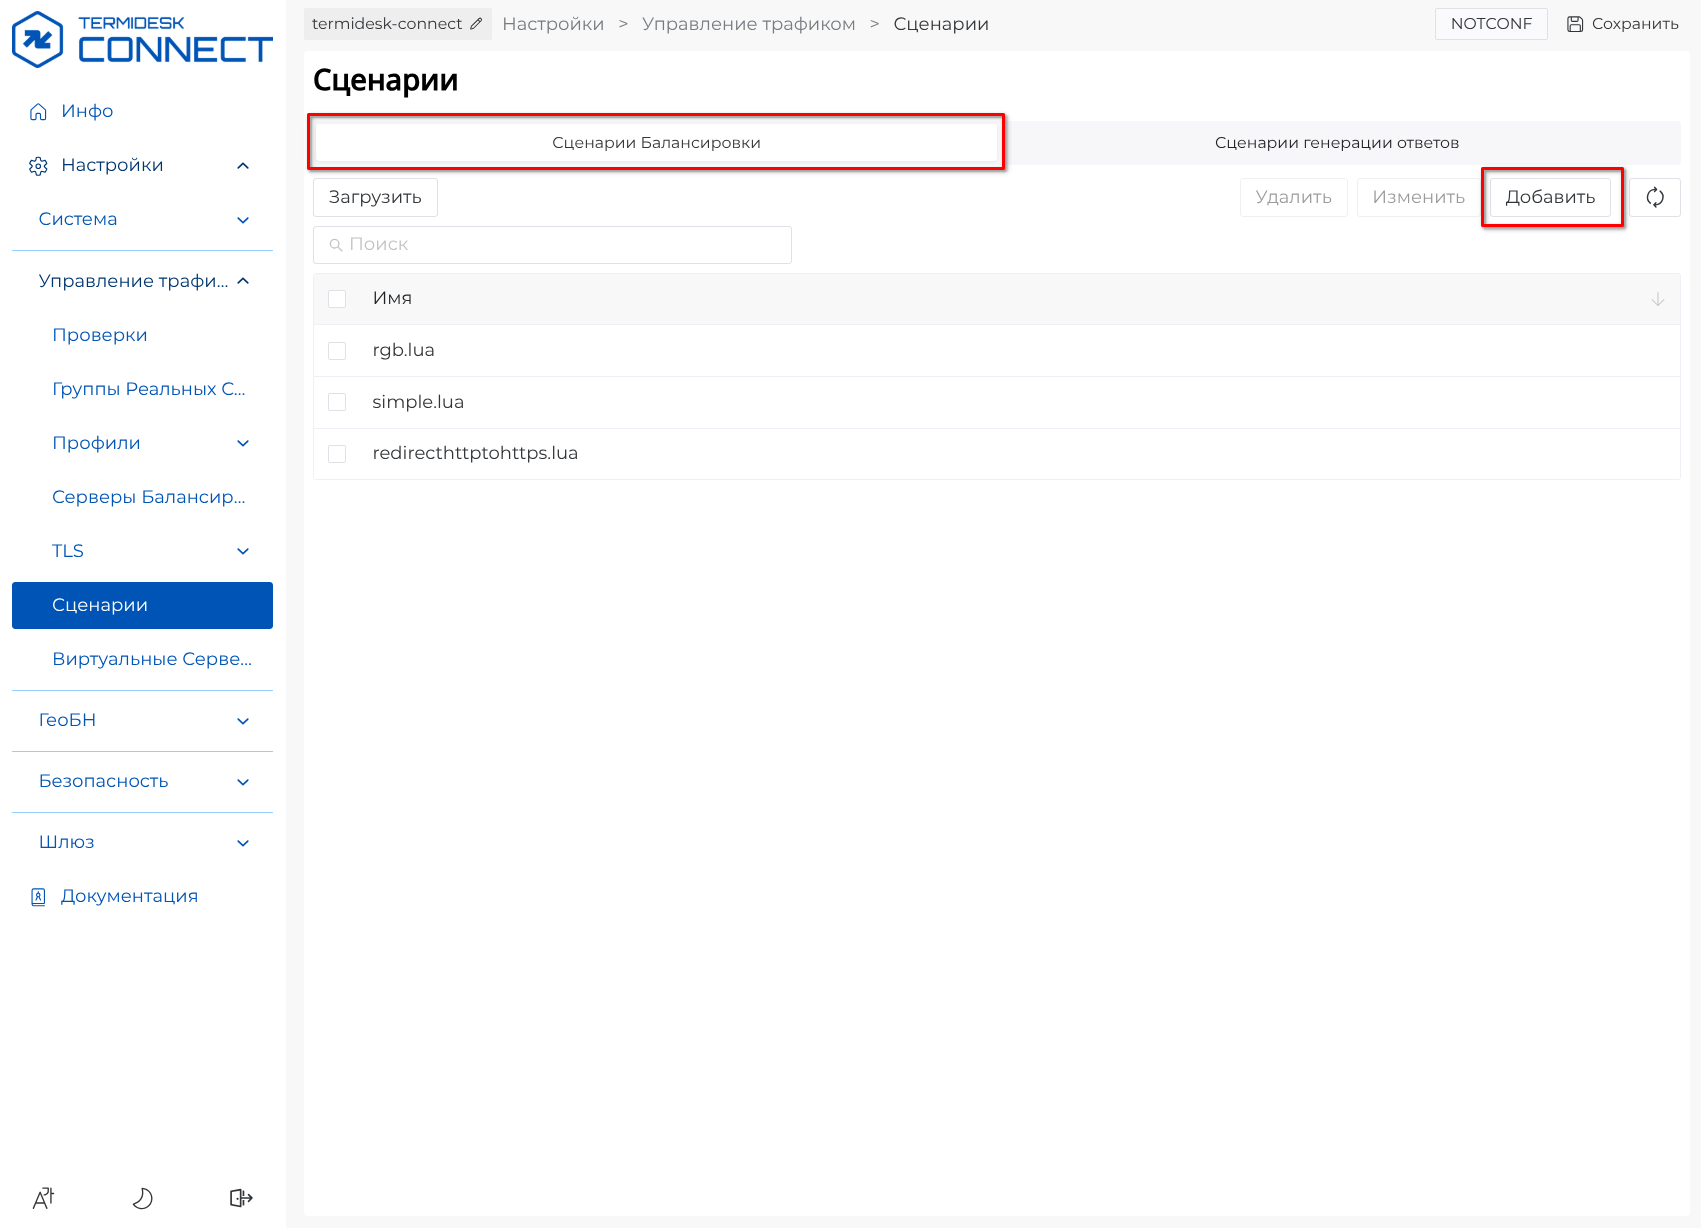
Task: Expand the Система section
Action: 142,219
